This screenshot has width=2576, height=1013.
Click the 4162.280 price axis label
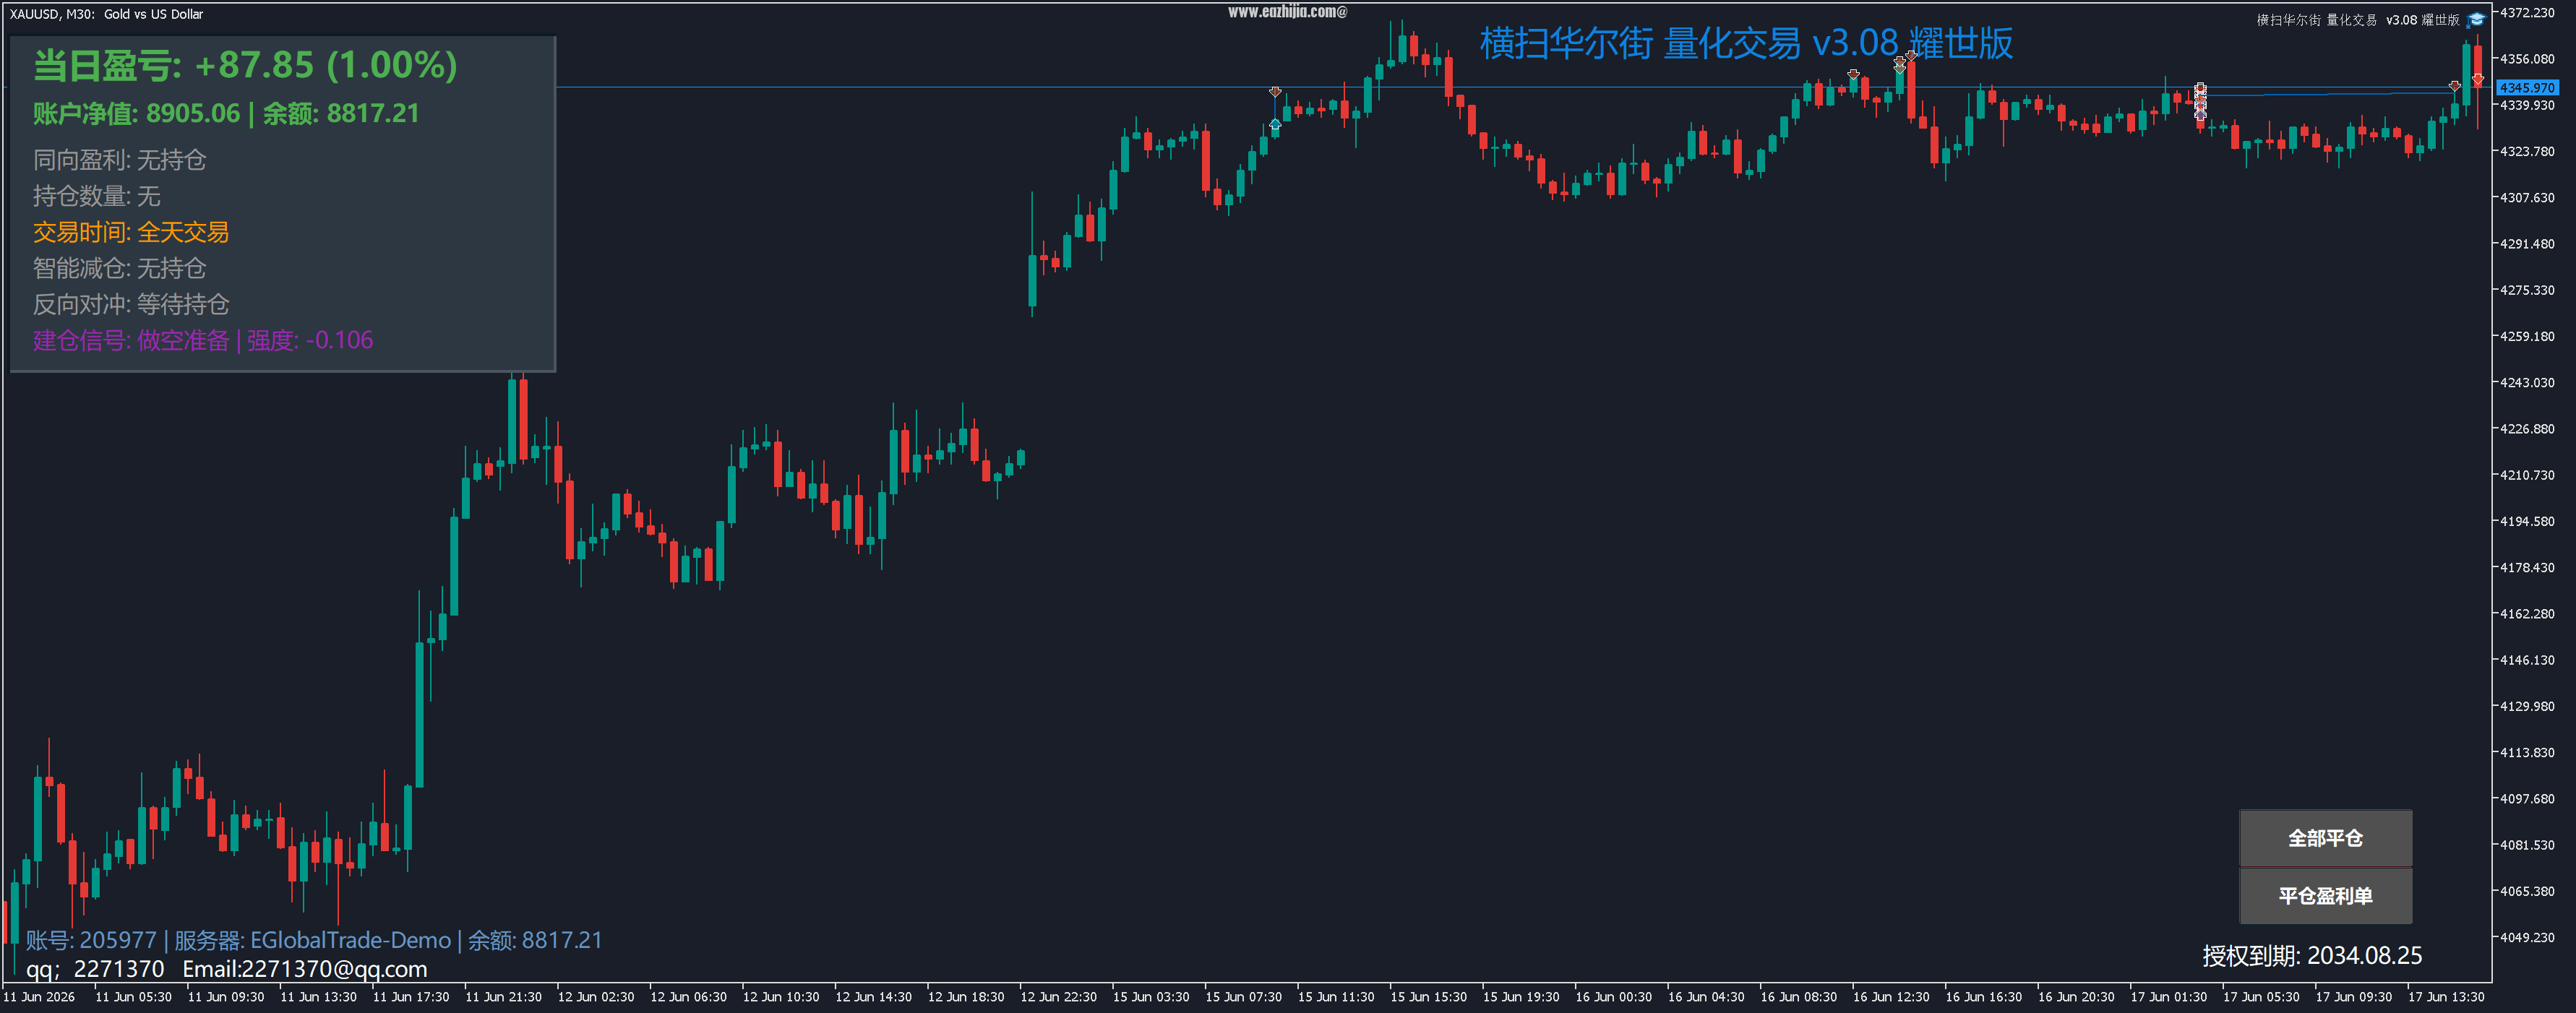[x=2527, y=614]
